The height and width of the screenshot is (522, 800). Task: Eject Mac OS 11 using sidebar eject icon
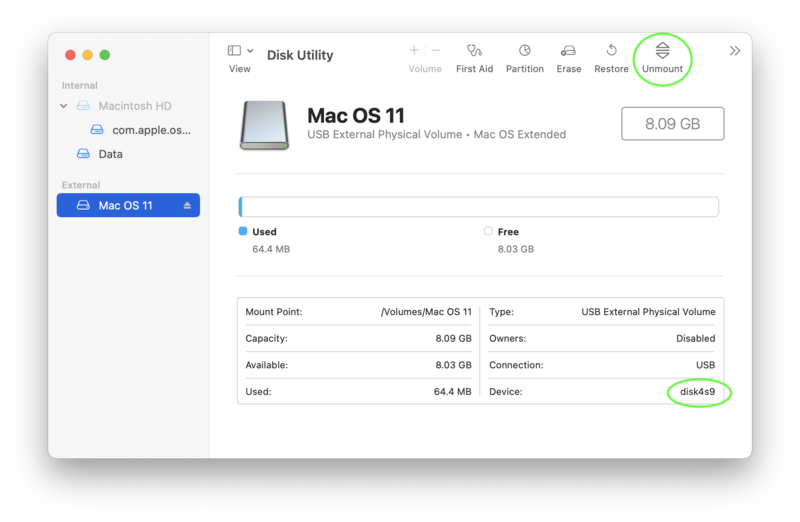[187, 205]
